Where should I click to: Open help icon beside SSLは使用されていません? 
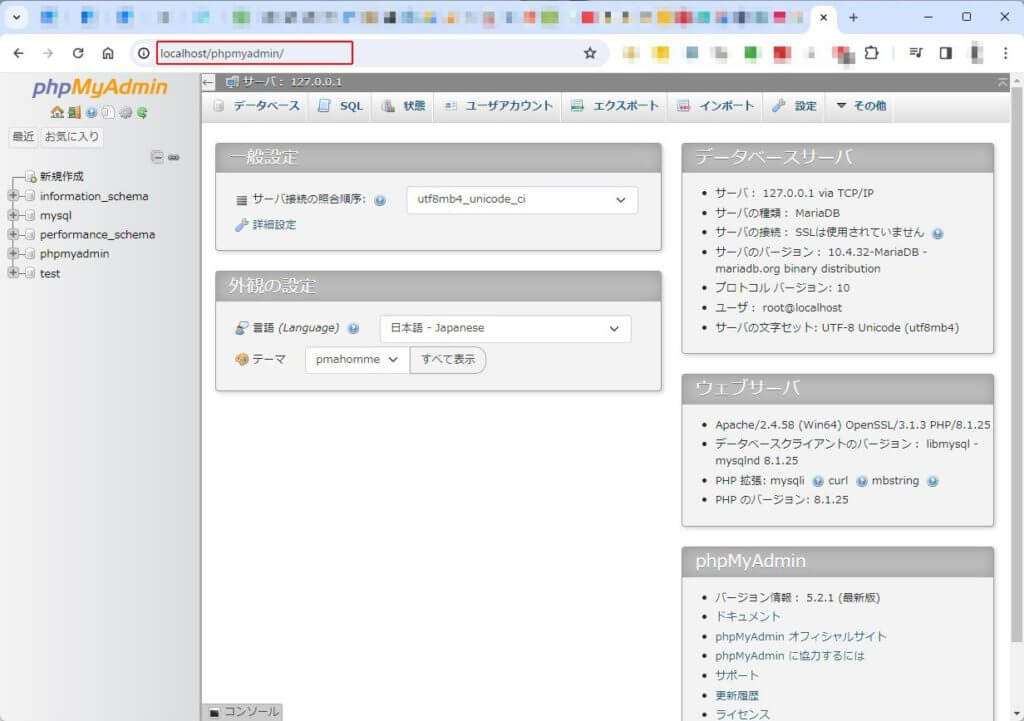[938, 234]
